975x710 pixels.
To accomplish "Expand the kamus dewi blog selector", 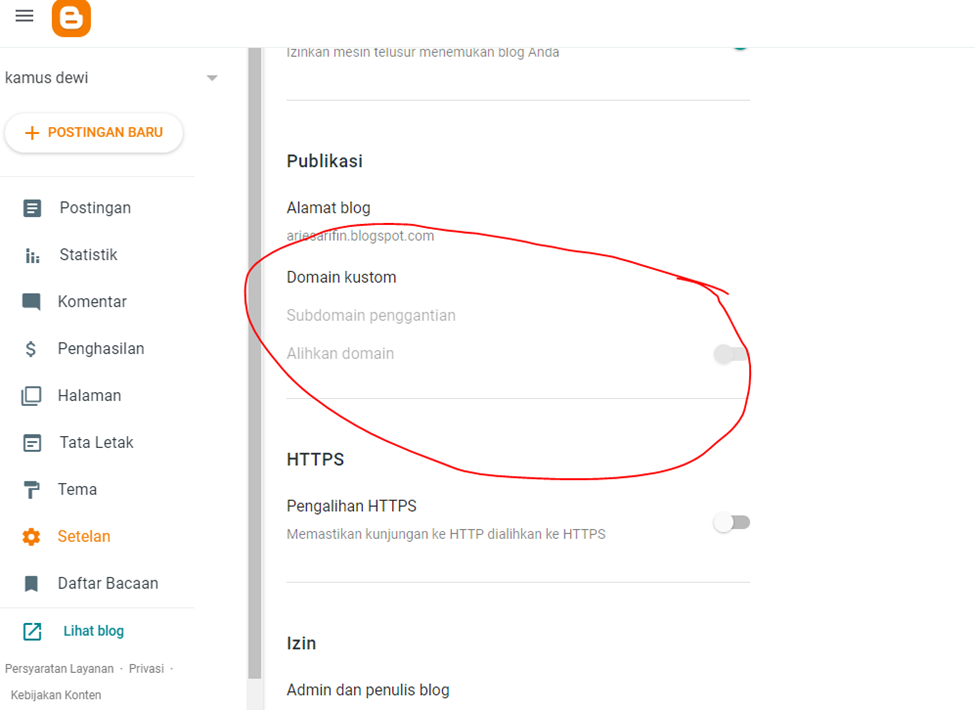I will coord(212,78).
